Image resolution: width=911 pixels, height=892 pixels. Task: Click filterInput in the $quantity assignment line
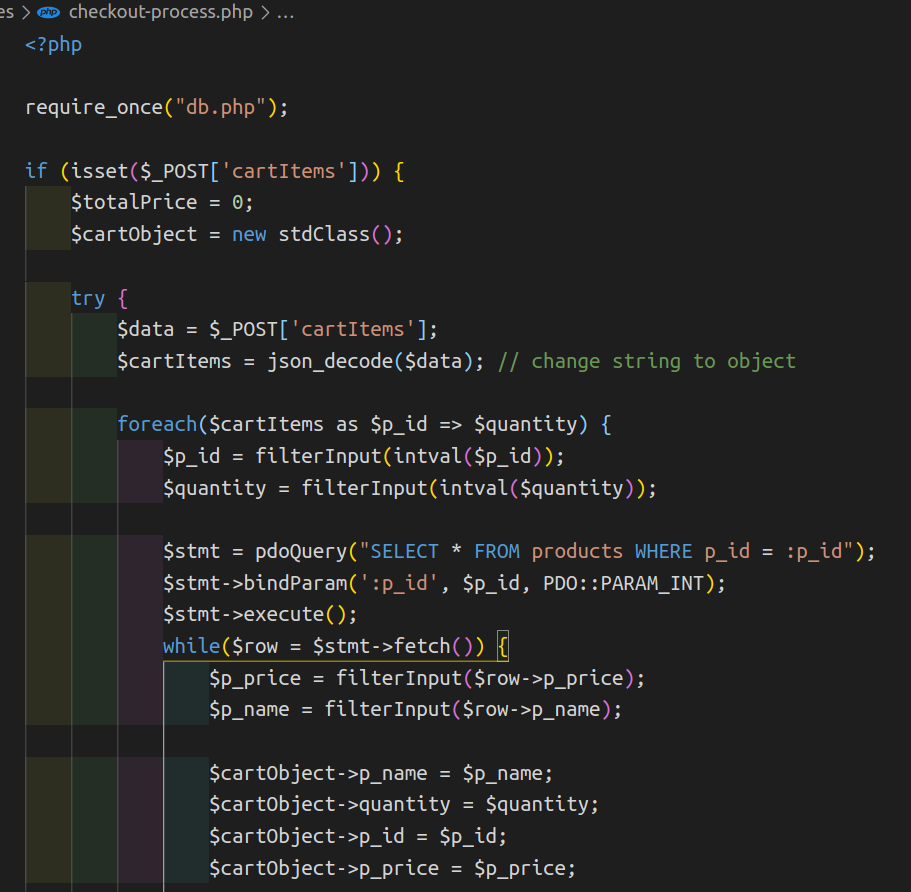click(364, 488)
